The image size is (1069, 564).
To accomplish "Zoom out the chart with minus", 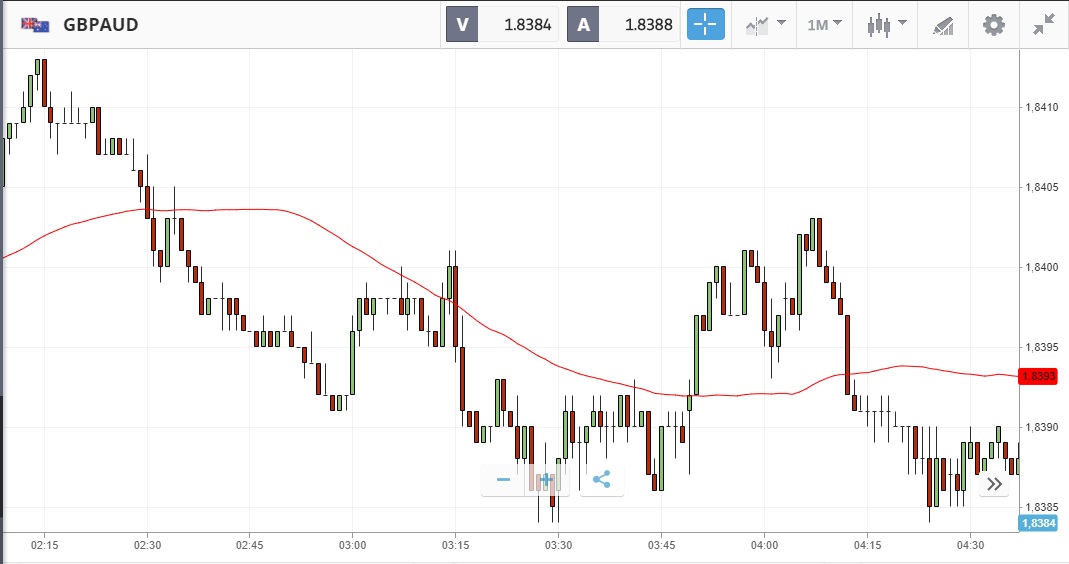I will tap(503, 480).
